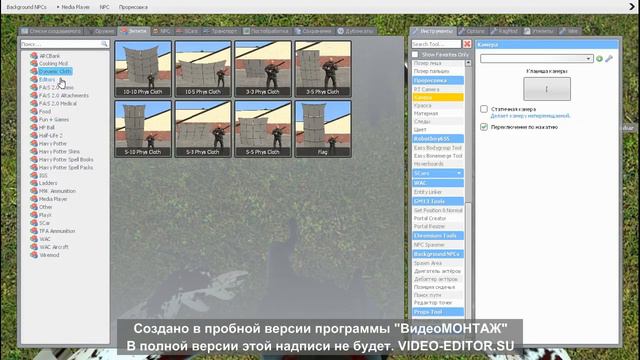
Task: Click the Fun + Games category icon
Action: pos(34,119)
